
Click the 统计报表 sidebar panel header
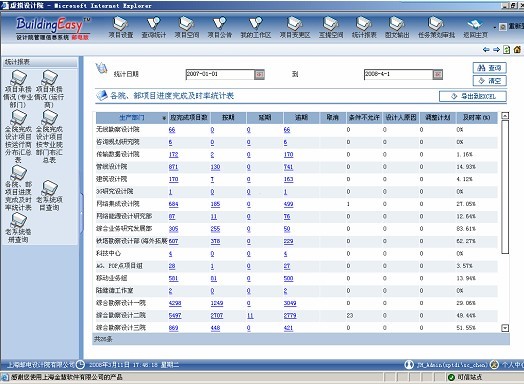tap(40, 62)
